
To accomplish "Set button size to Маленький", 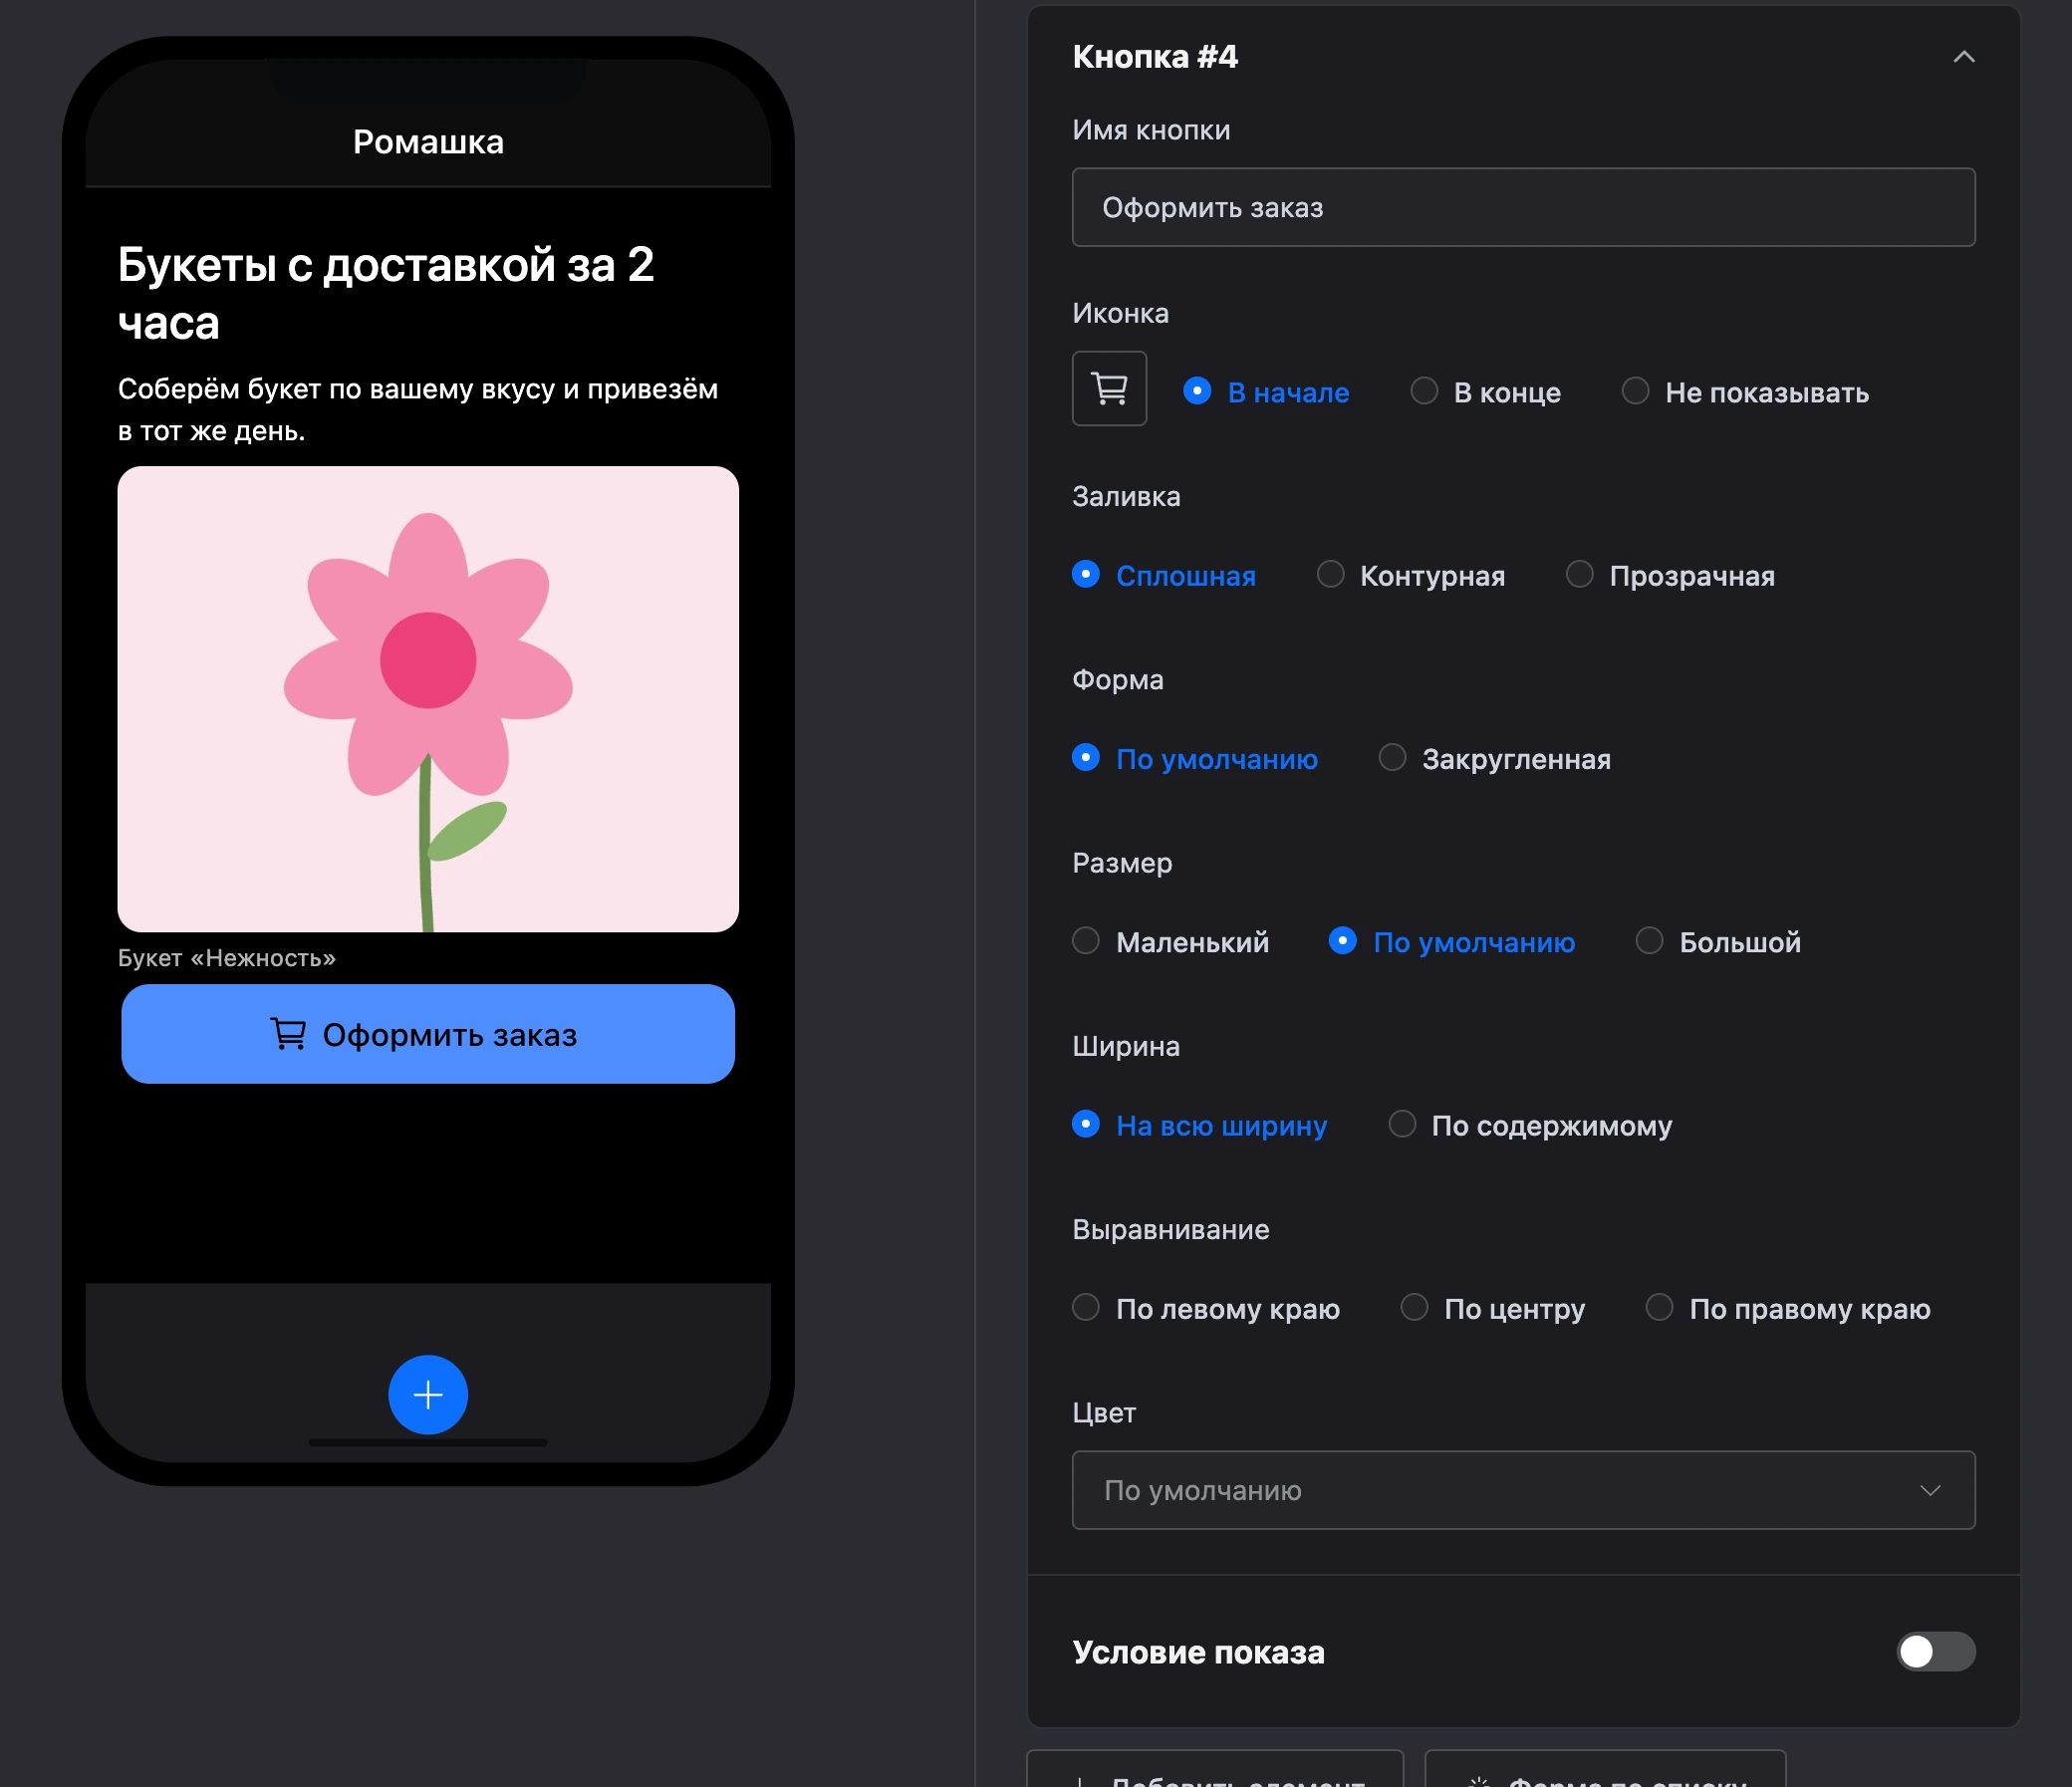I will [1170, 942].
